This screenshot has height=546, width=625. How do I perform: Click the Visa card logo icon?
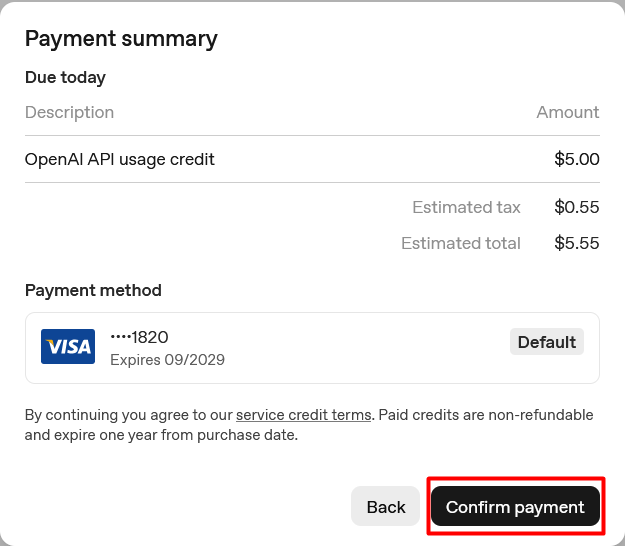click(x=68, y=347)
